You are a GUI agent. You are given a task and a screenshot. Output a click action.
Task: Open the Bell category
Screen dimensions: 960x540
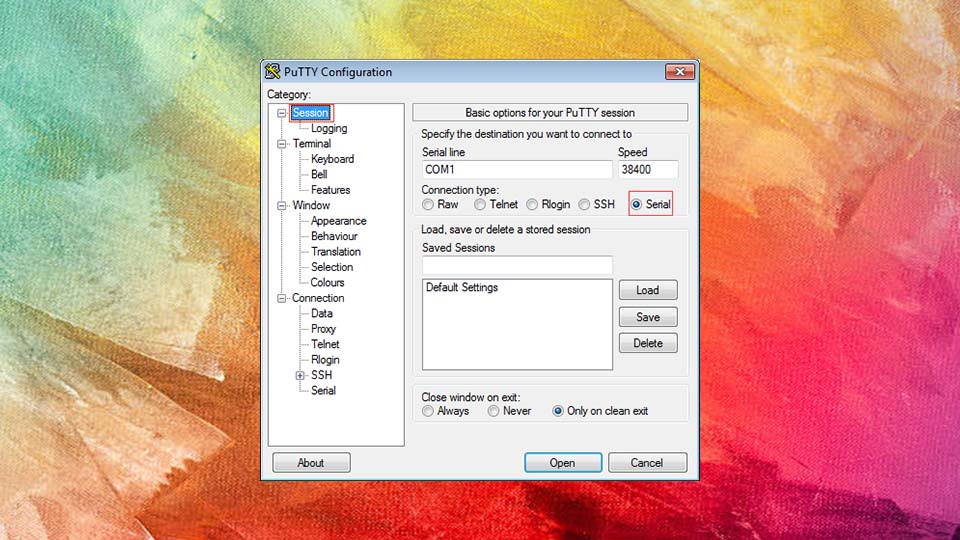coord(319,174)
